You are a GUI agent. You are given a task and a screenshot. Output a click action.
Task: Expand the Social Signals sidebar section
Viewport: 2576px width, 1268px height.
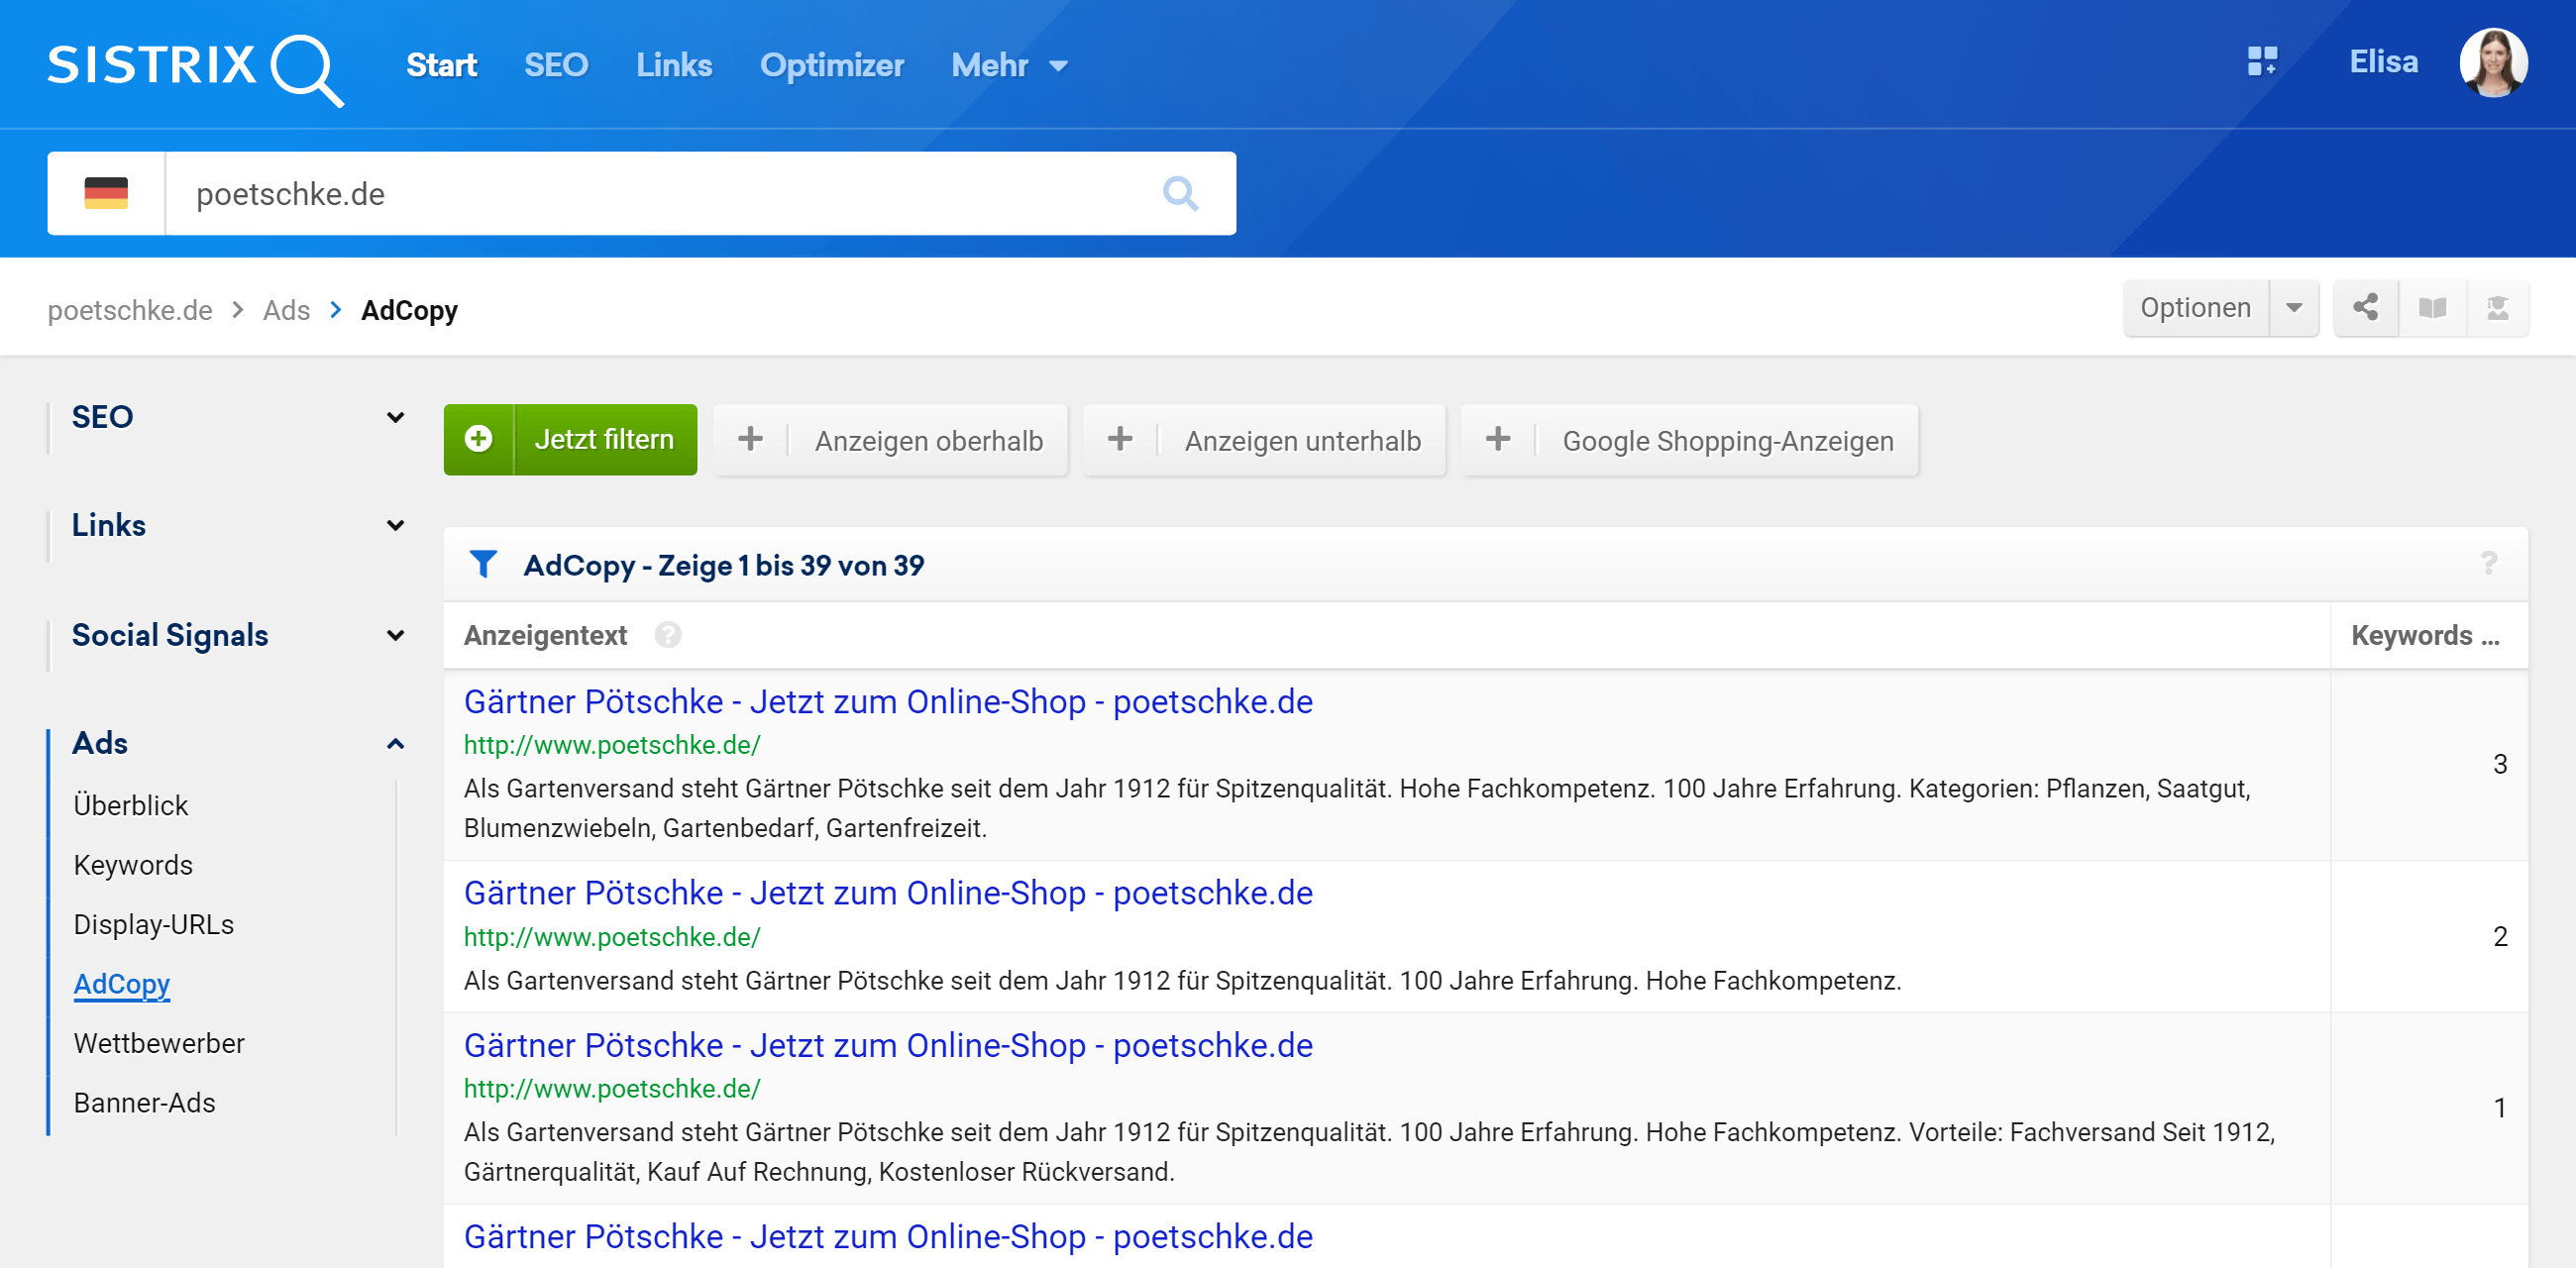point(395,635)
